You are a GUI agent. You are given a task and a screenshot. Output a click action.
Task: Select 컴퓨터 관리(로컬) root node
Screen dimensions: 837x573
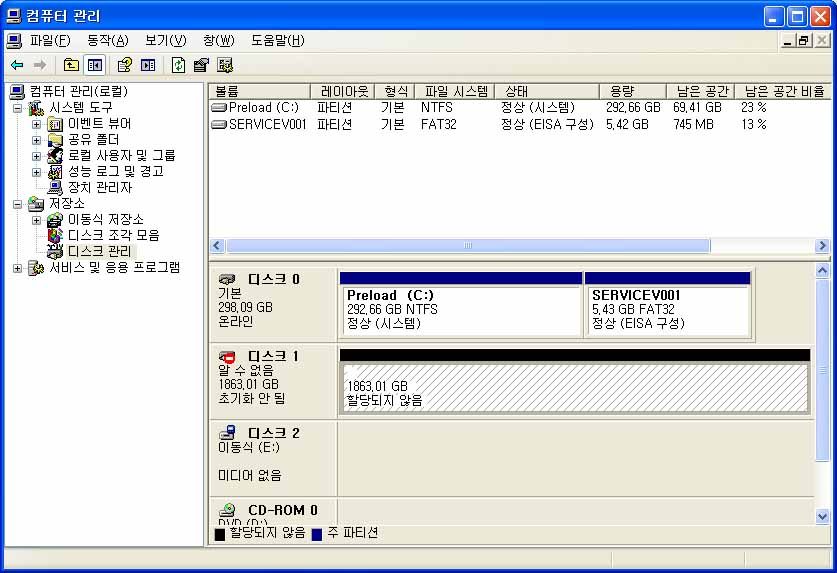click(78, 91)
